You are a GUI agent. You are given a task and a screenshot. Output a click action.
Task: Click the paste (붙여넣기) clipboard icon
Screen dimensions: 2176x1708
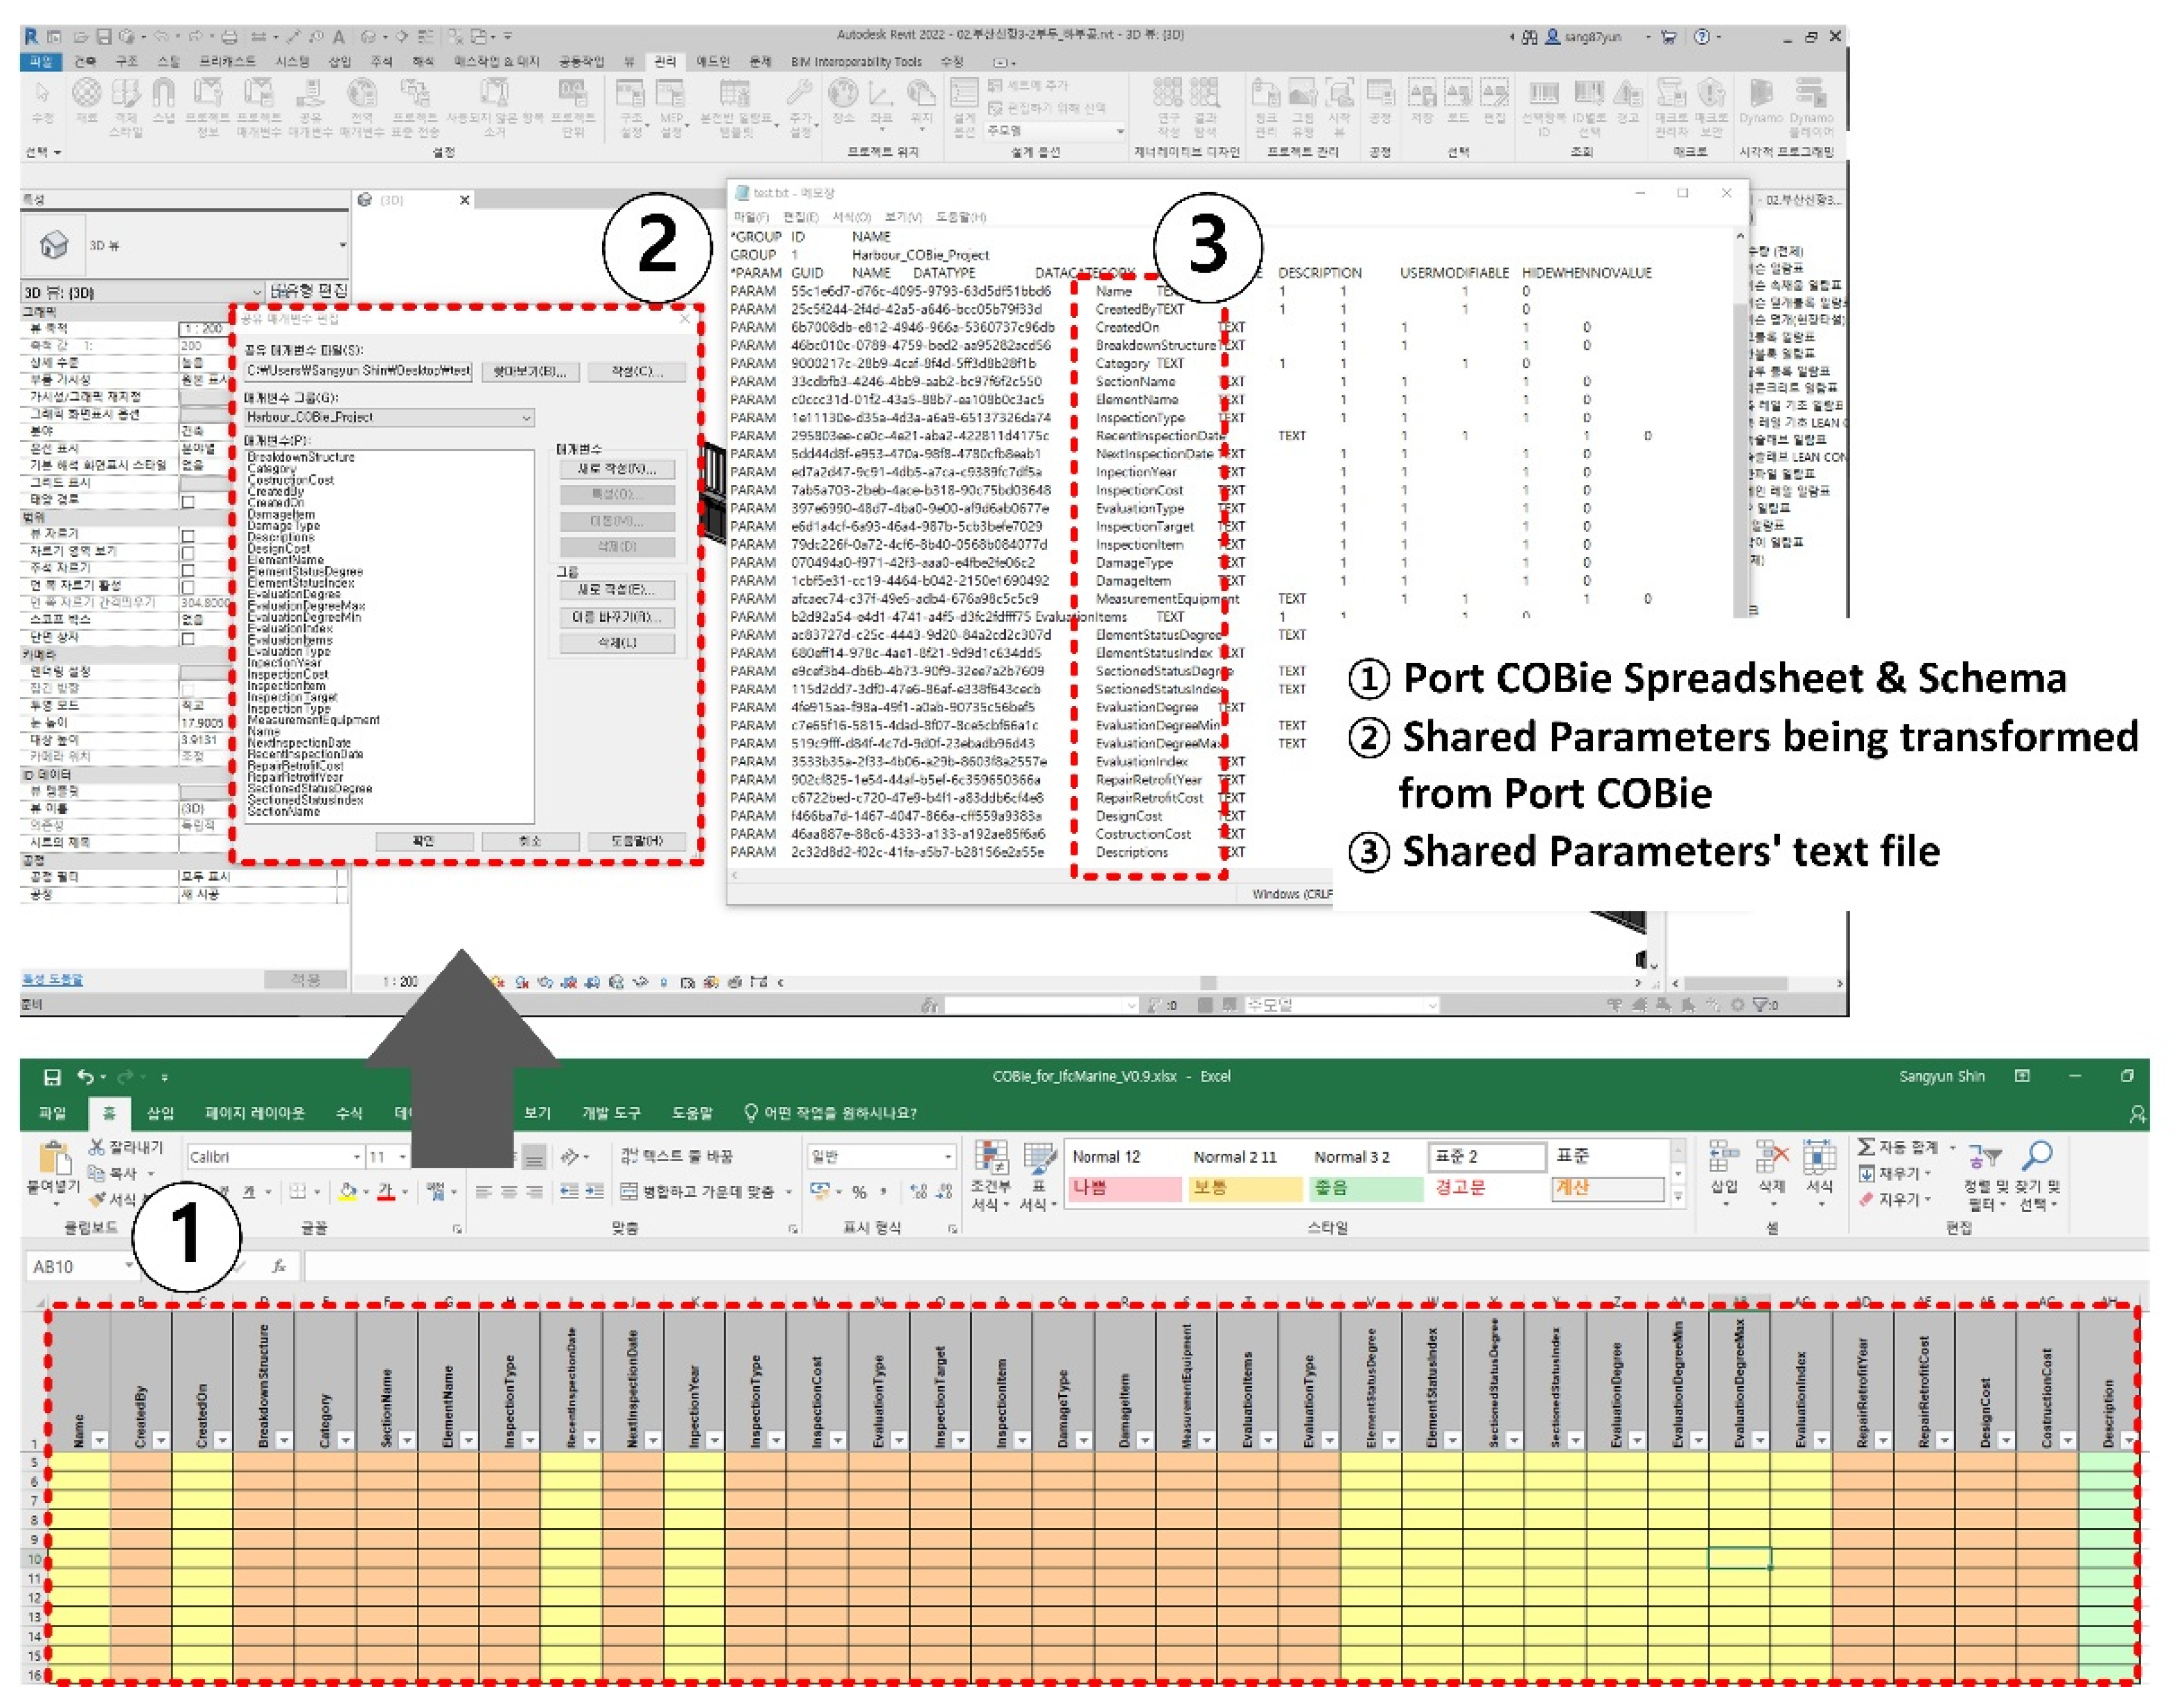(54, 1158)
